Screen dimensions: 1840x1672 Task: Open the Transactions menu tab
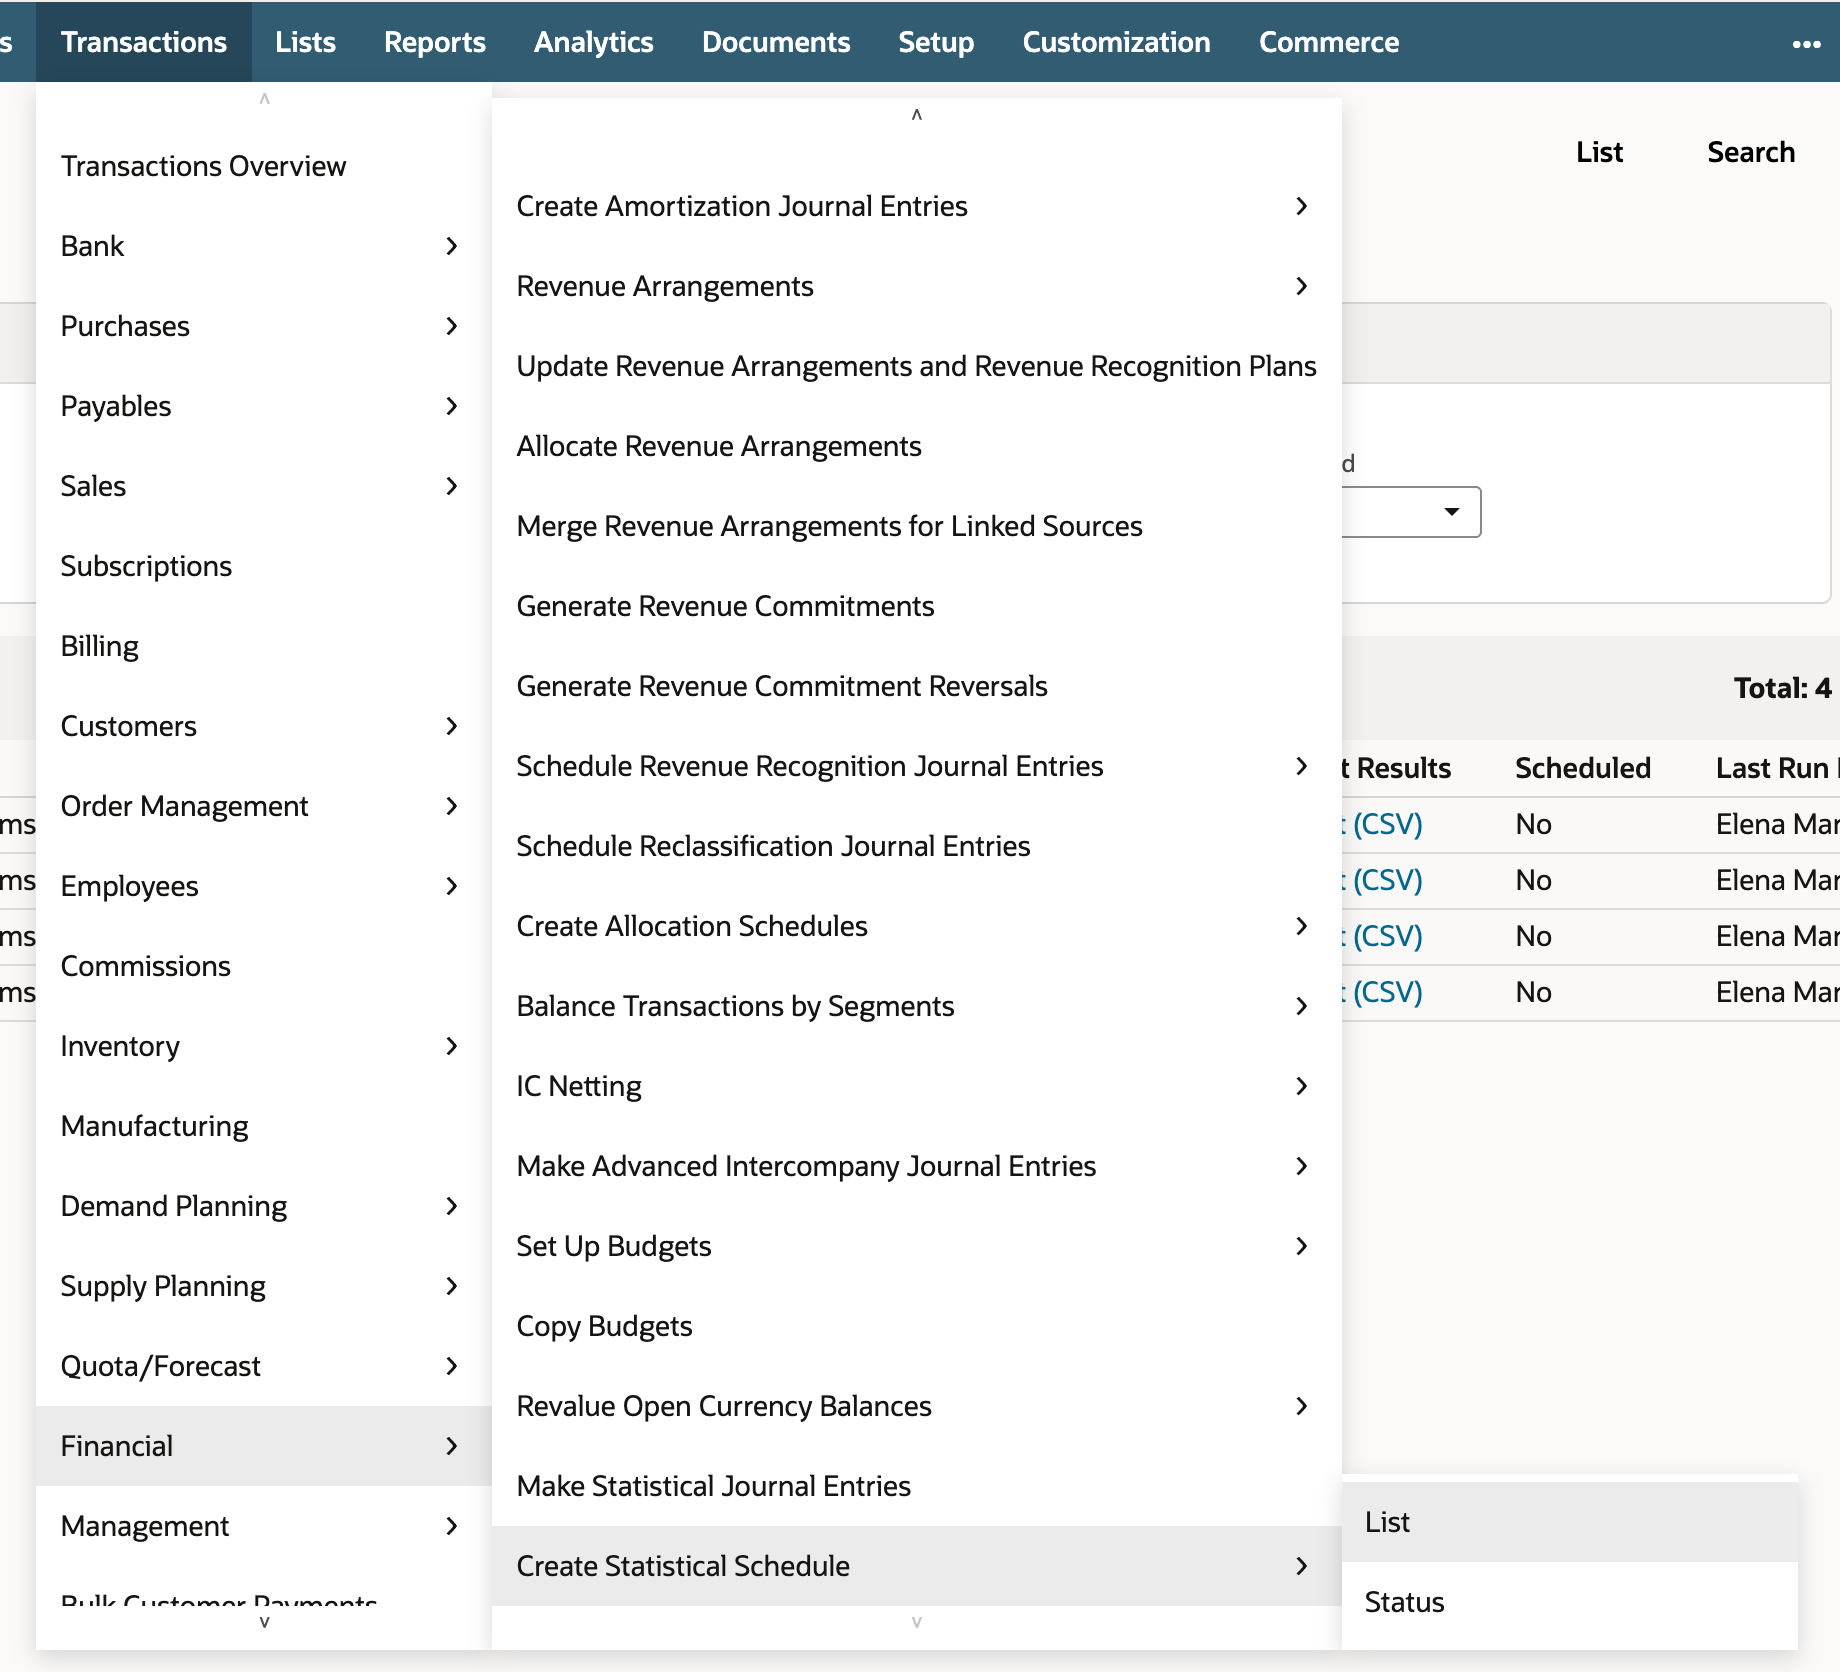point(144,42)
